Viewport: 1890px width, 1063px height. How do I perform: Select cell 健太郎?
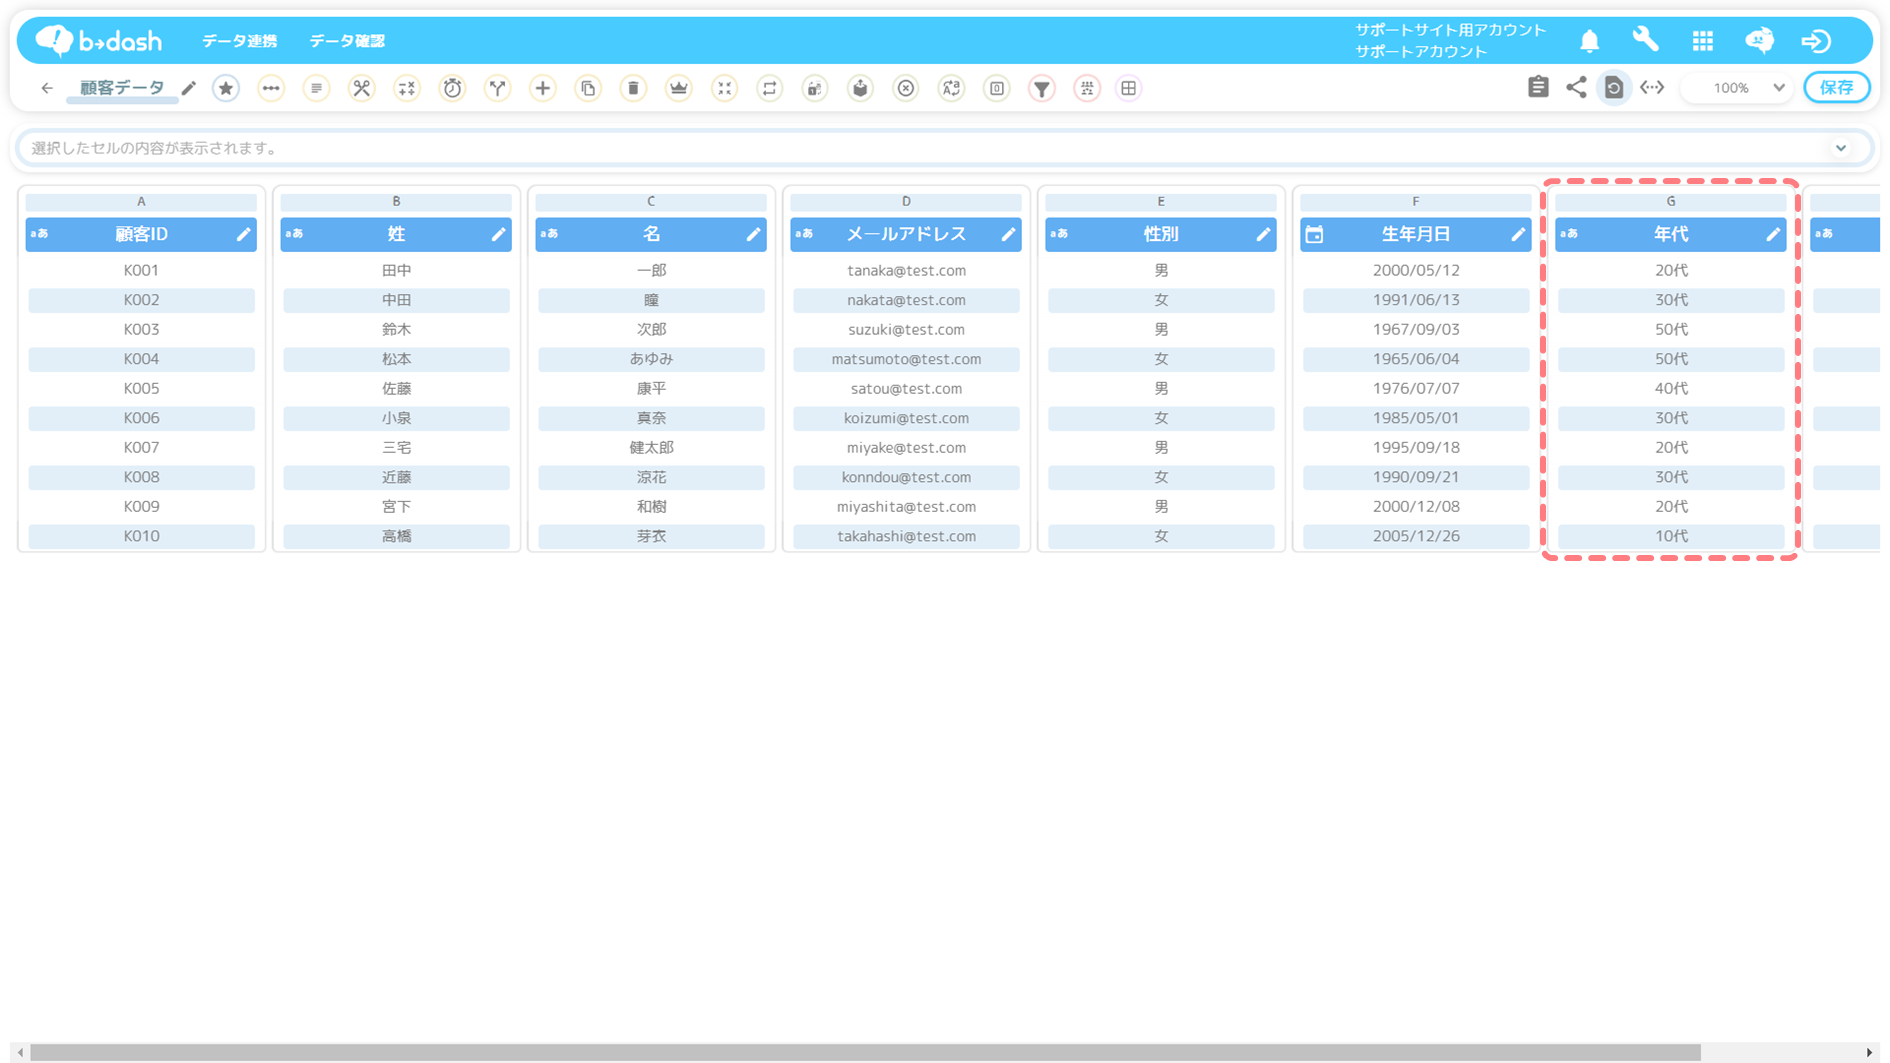pyautogui.click(x=651, y=447)
